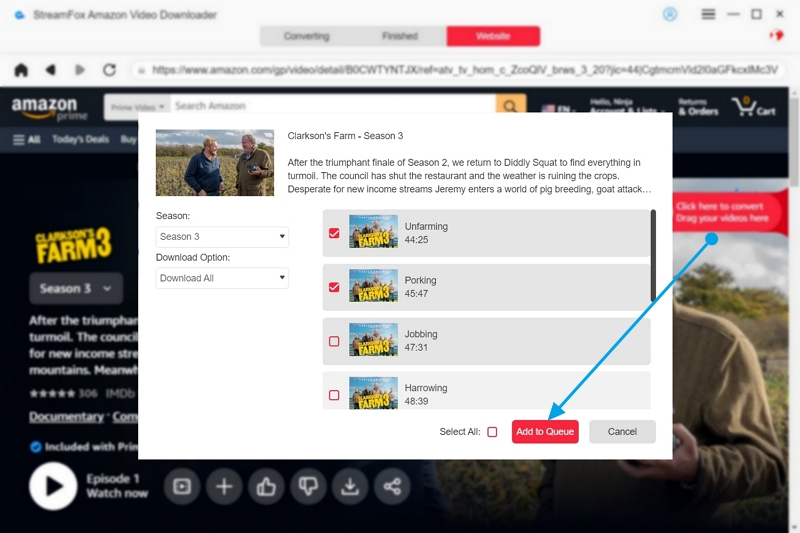Click the Clarkson's Farm cover image in dialog
The height and width of the screenshot is (533, 800).
pos(215,163)
